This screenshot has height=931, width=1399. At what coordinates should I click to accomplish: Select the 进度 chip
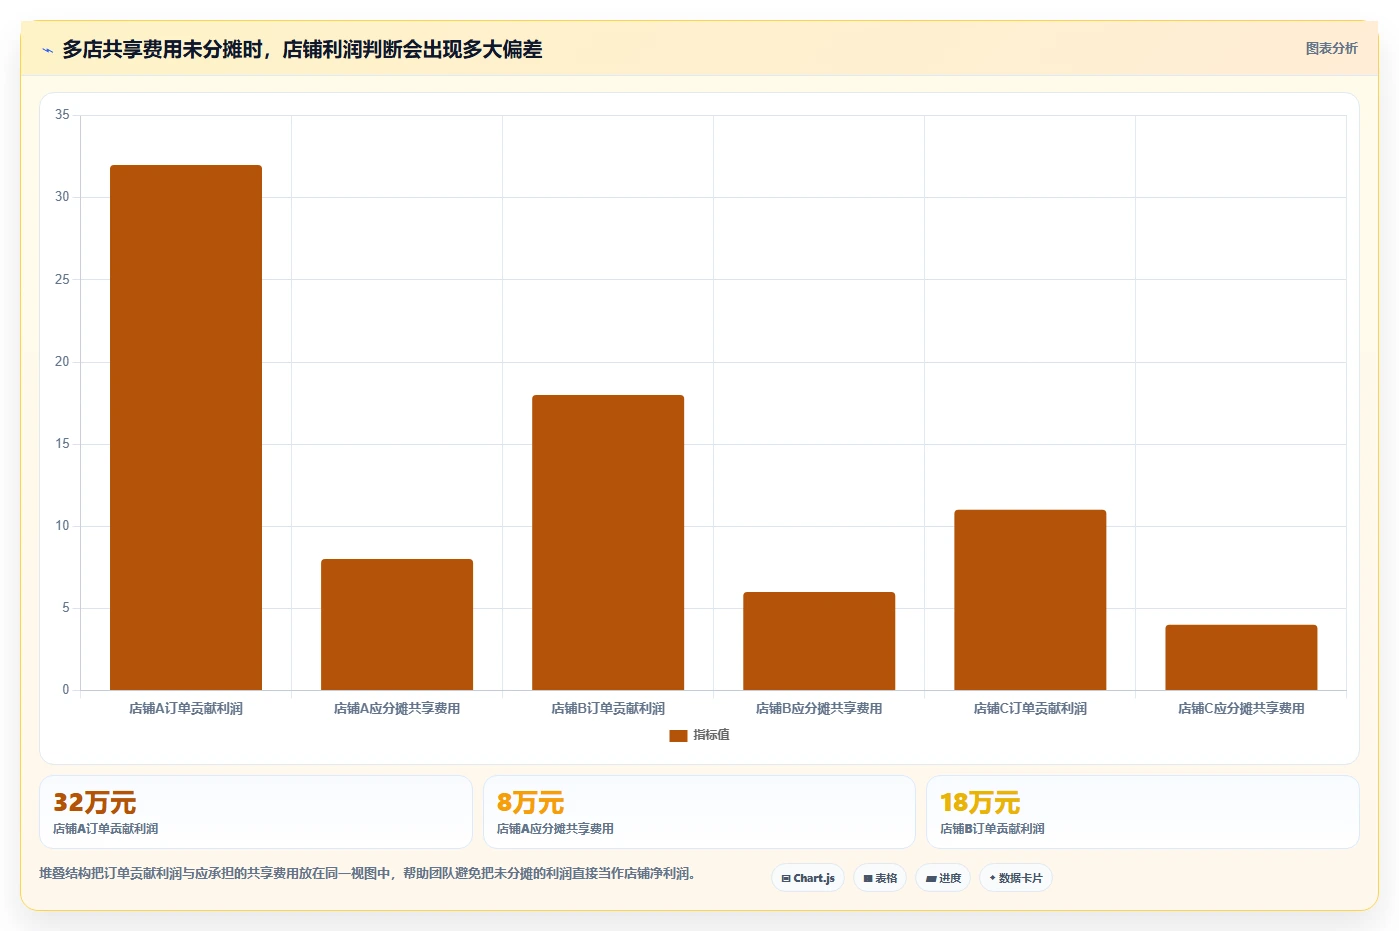click(x=943, y=878)
